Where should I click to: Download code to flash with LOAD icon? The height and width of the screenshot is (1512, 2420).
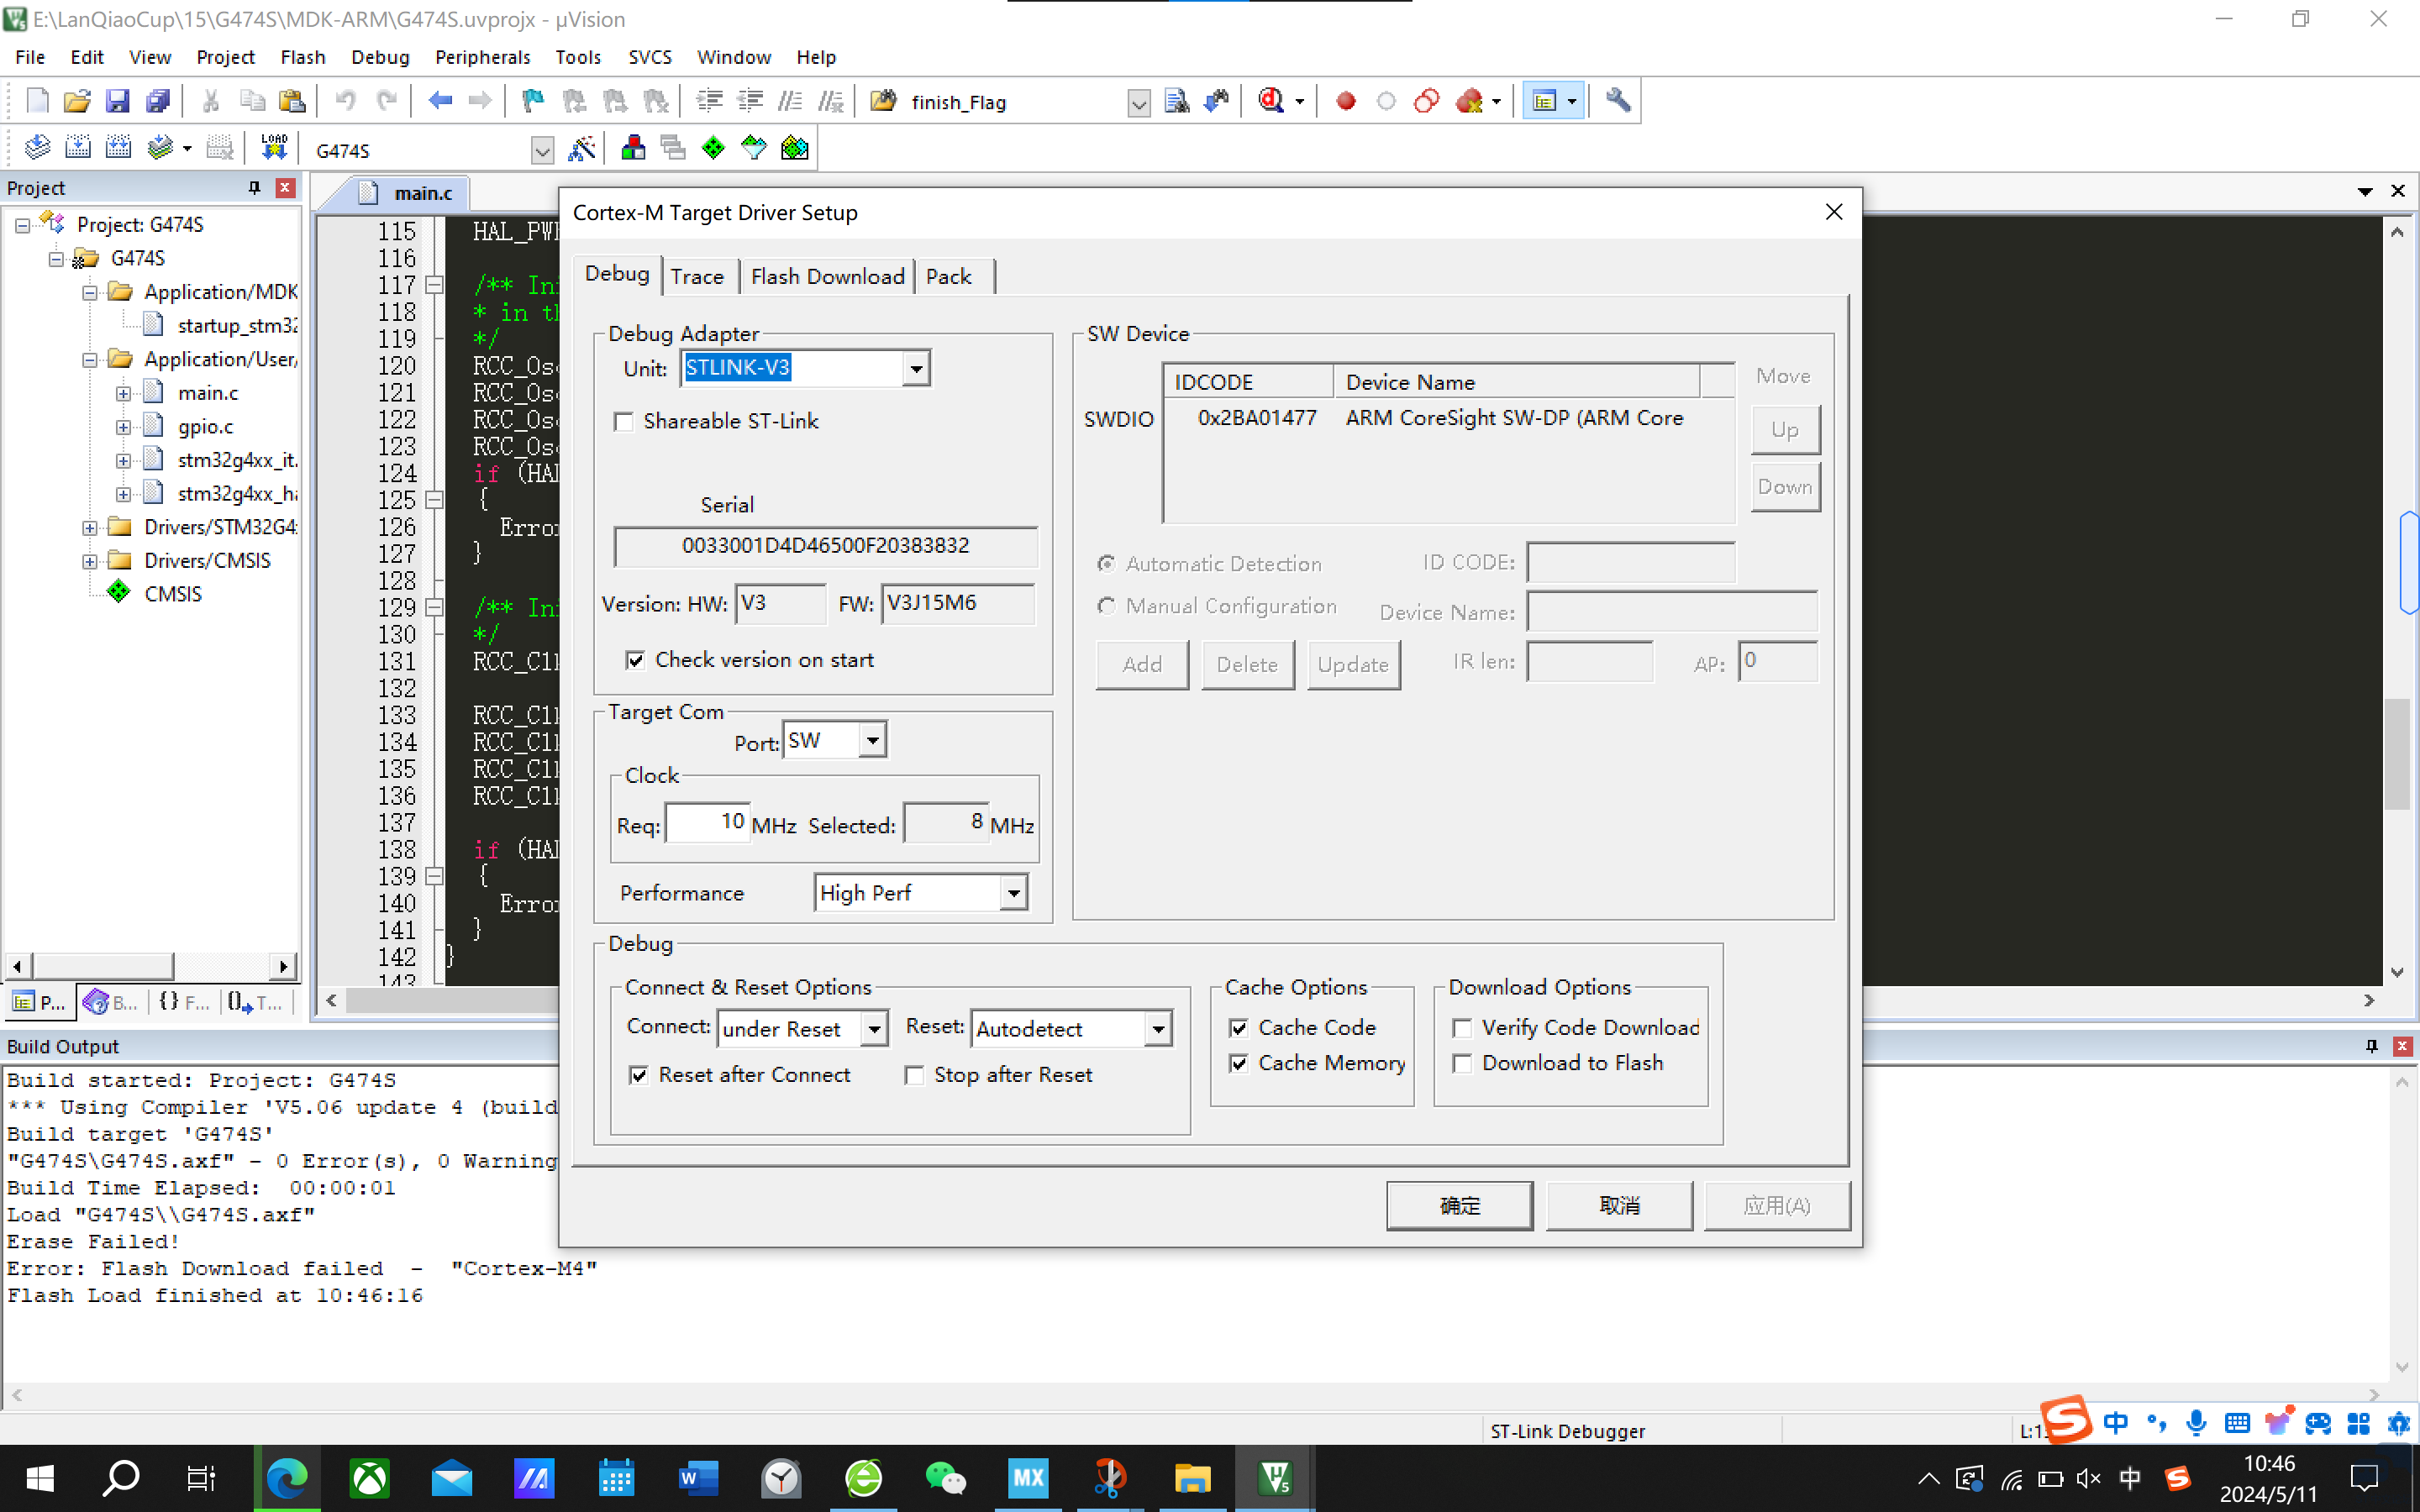click(x=273, y=149)
